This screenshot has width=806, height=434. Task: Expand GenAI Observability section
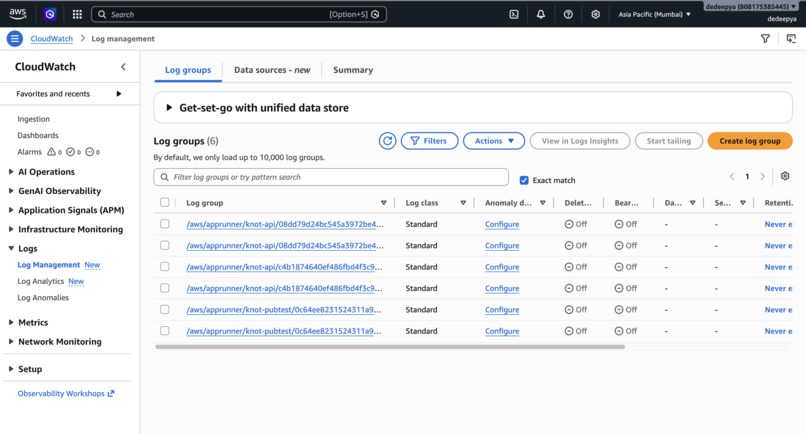tap(11, 191)
